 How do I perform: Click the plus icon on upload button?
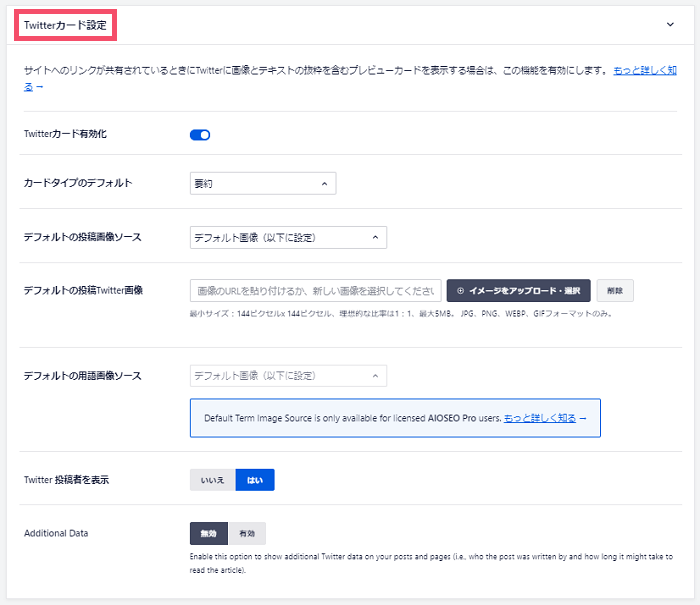[x=460, y=291]
